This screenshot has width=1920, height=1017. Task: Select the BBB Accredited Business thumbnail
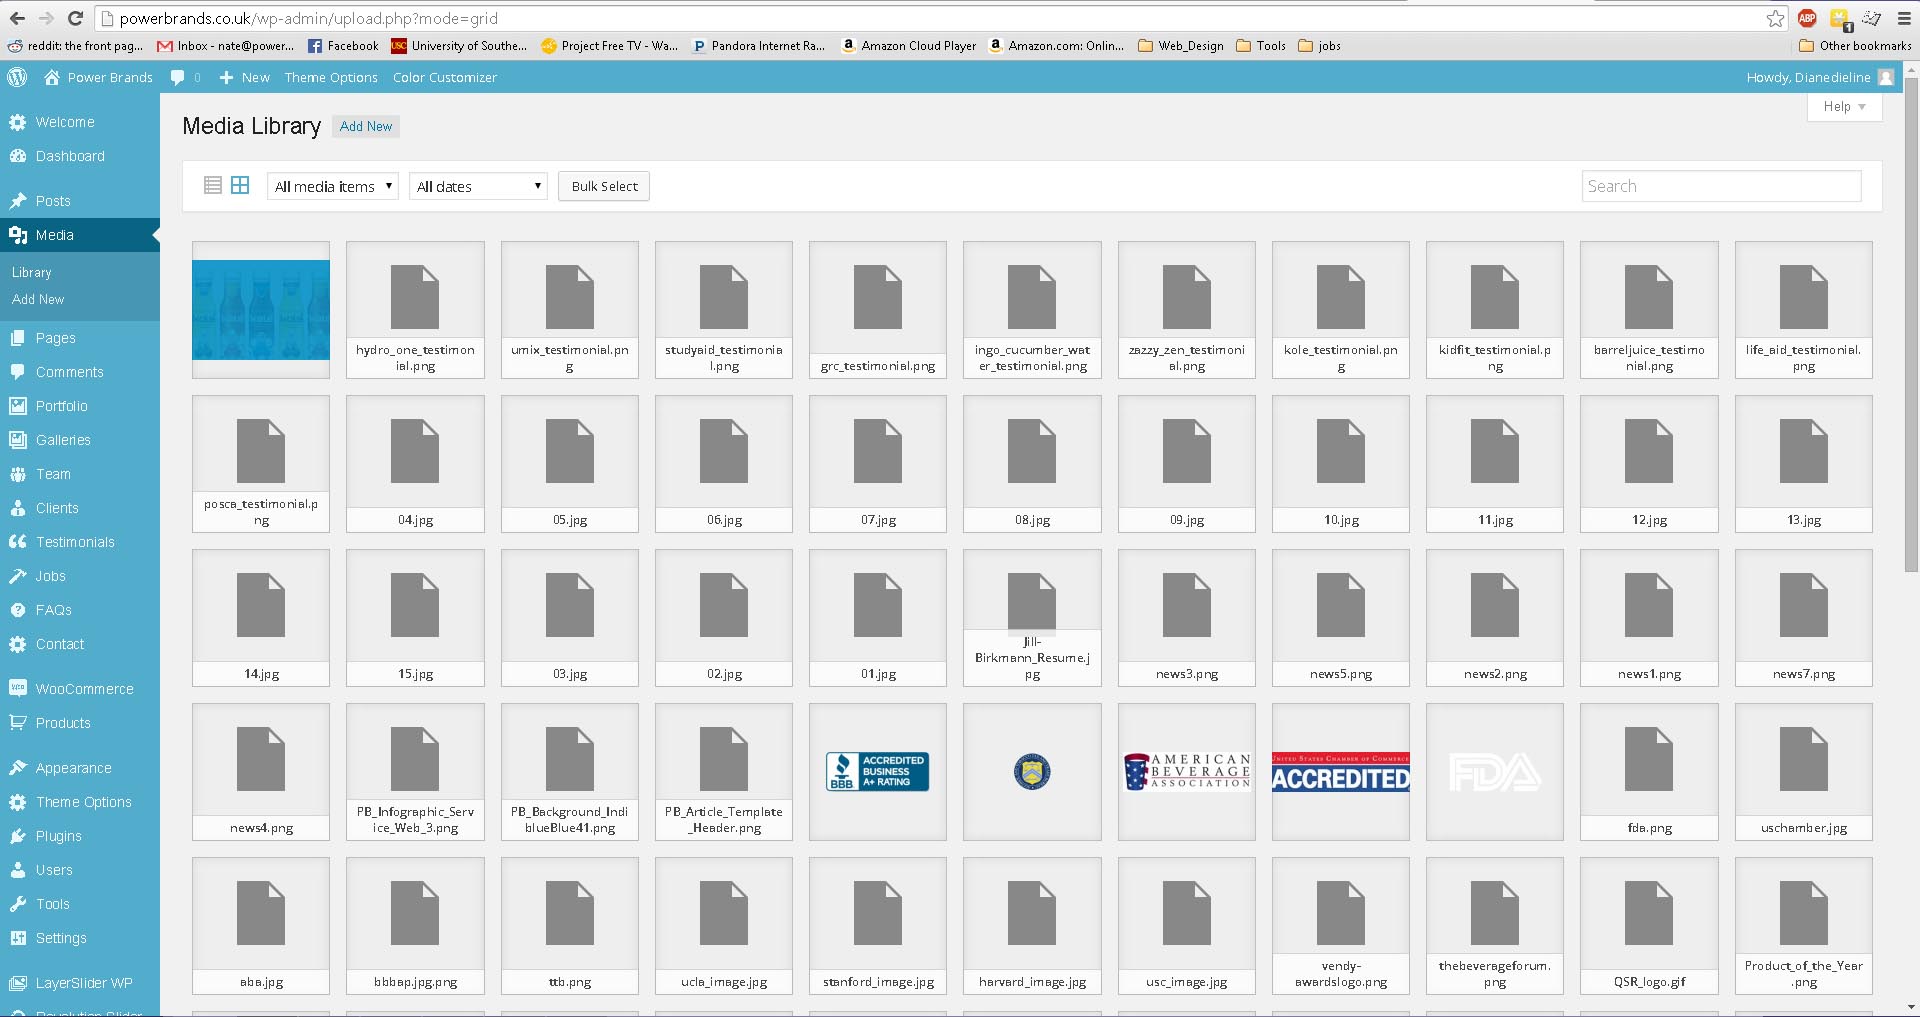click(878, 772)
